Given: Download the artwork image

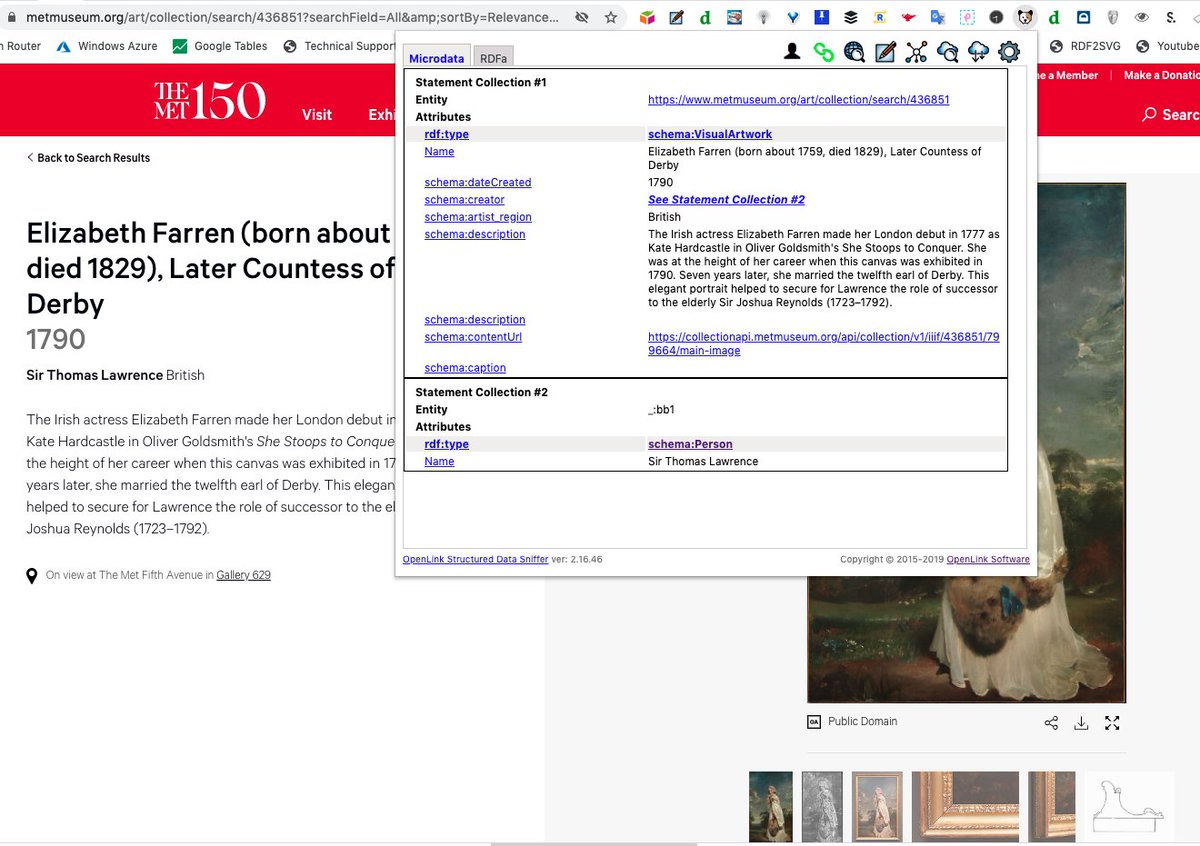Looking at the screenshot, I should [1081, 723].
